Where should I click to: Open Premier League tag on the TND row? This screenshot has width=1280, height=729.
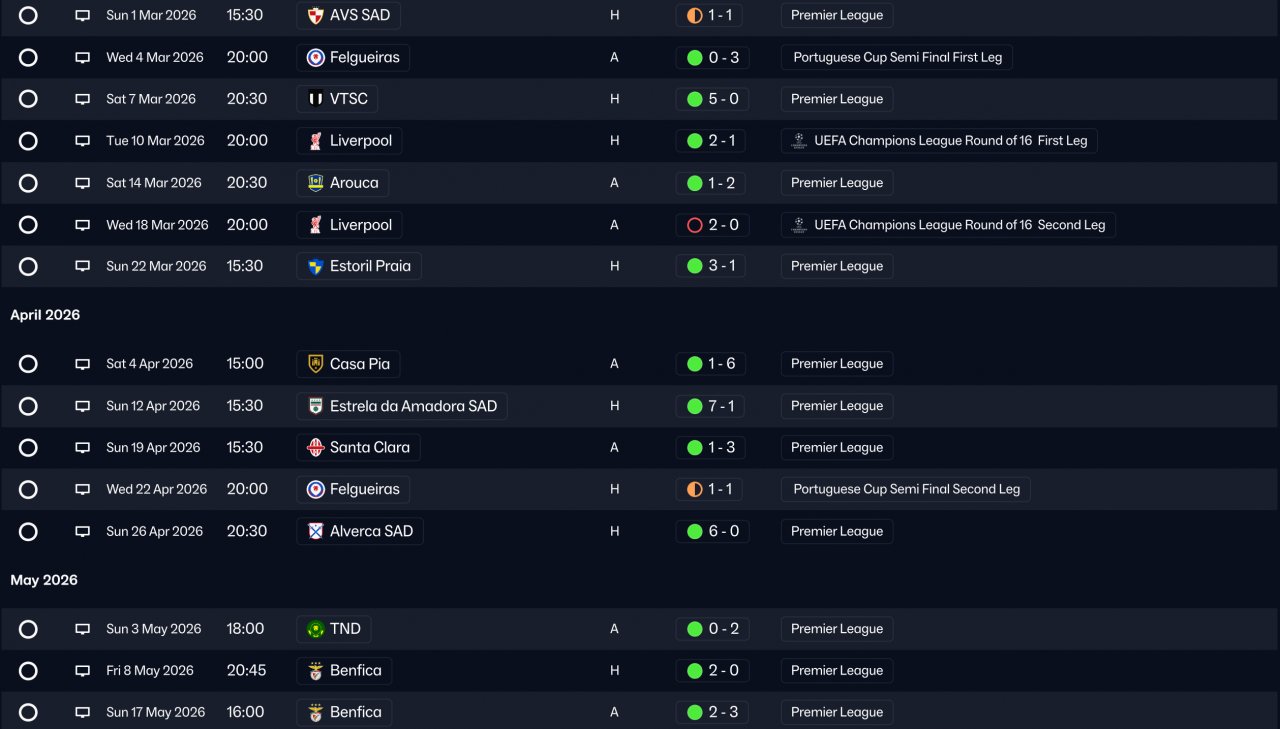pyautogui.click(x=837, y=629)
